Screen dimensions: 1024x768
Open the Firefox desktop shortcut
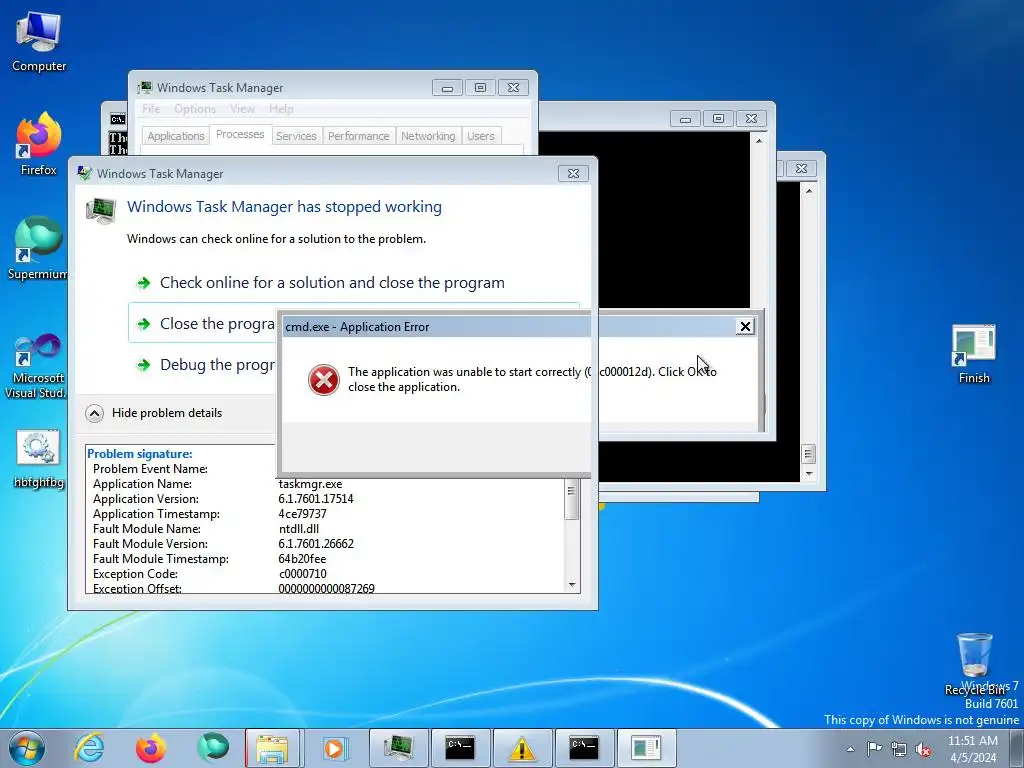tap(39, 144)
